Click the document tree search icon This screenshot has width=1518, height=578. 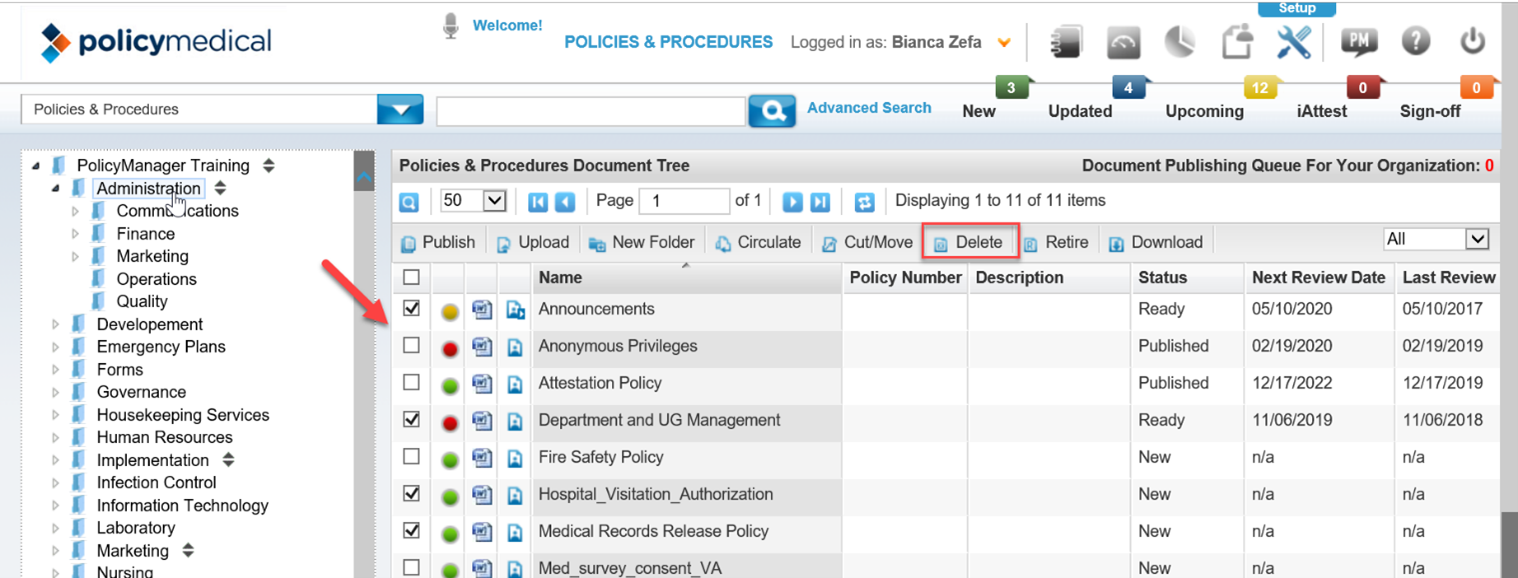[409, 201]
